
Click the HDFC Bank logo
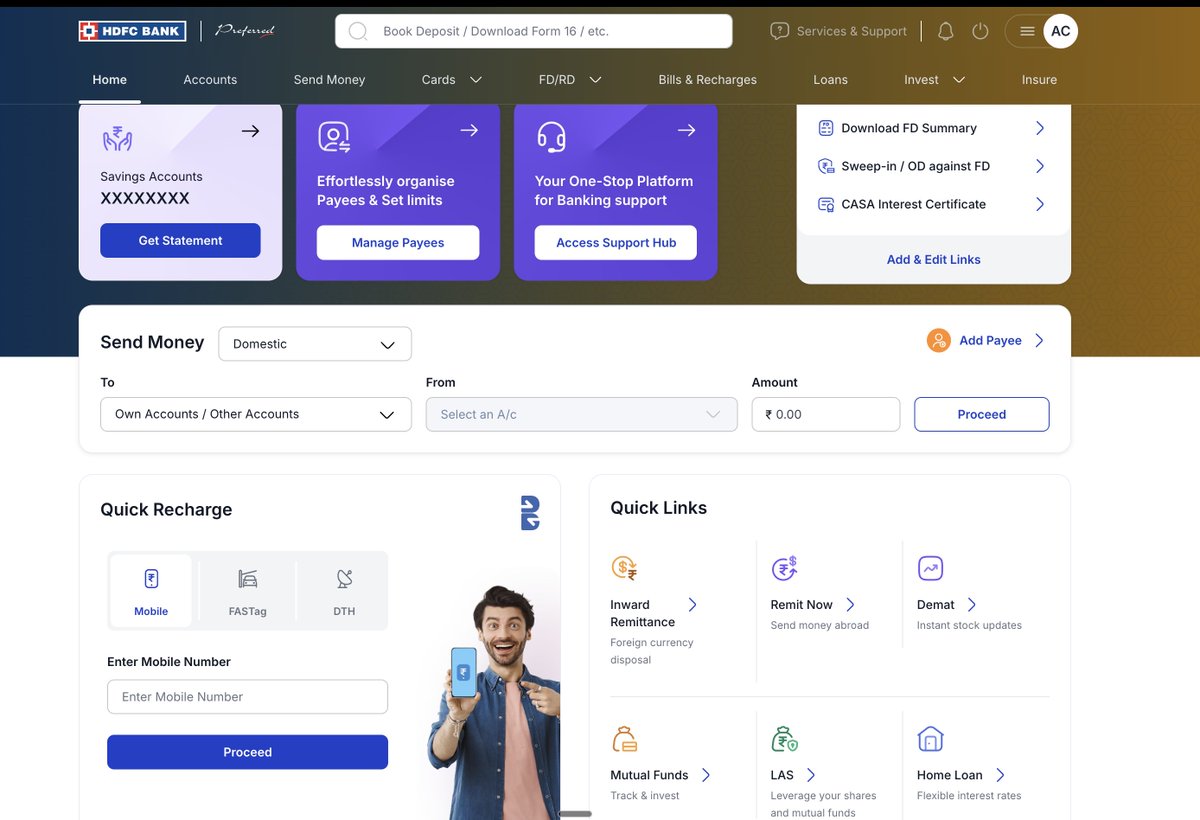pyautogui.click(x=132, y=31)
